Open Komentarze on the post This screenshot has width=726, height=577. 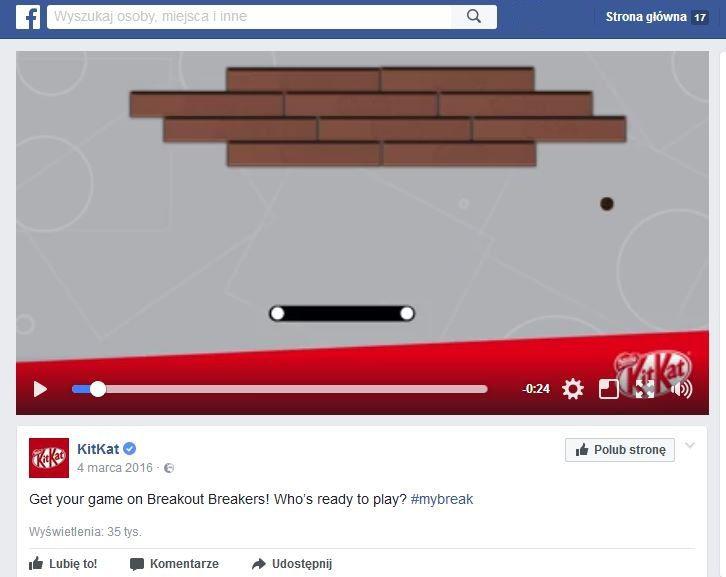coord(174,564)
